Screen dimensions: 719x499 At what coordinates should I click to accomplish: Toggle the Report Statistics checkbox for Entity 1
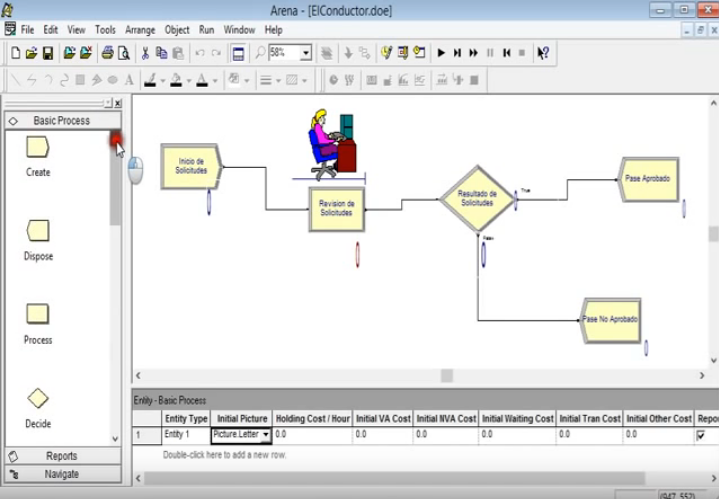[701, 435]
